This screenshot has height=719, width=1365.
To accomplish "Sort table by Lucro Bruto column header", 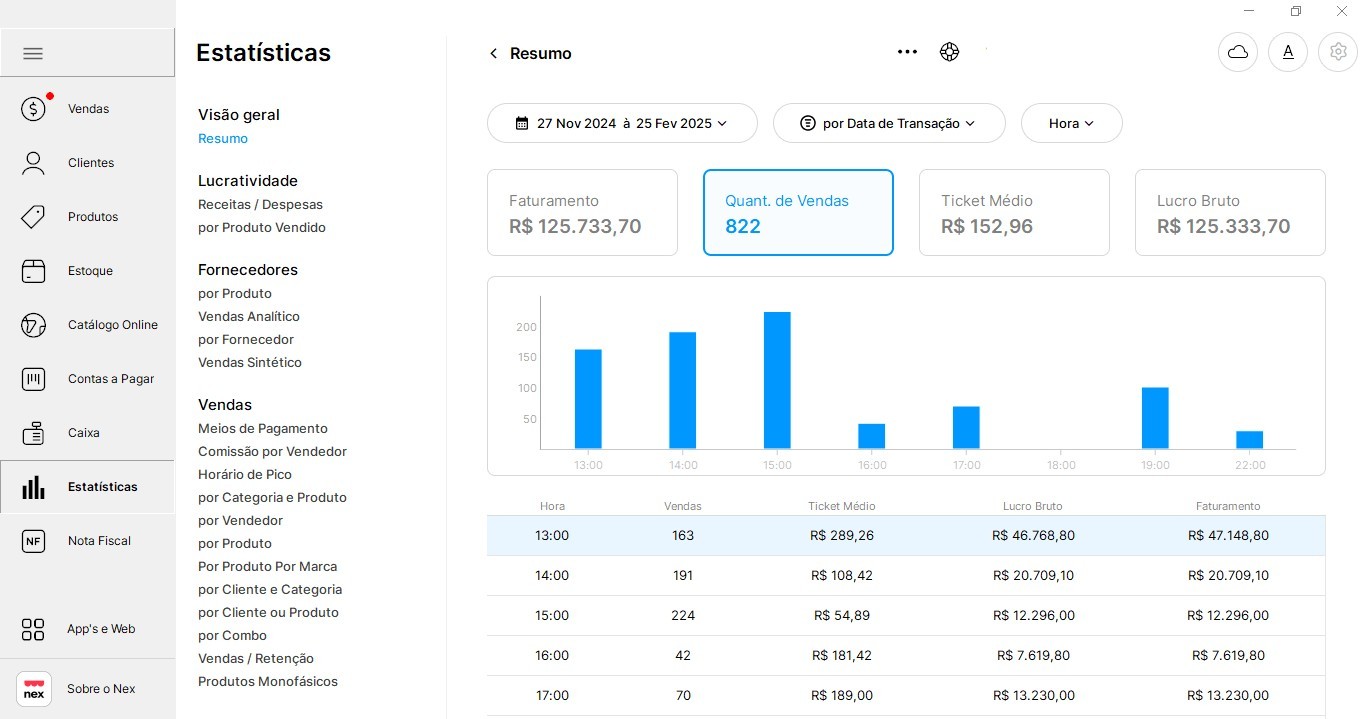I will (1033, 506).
